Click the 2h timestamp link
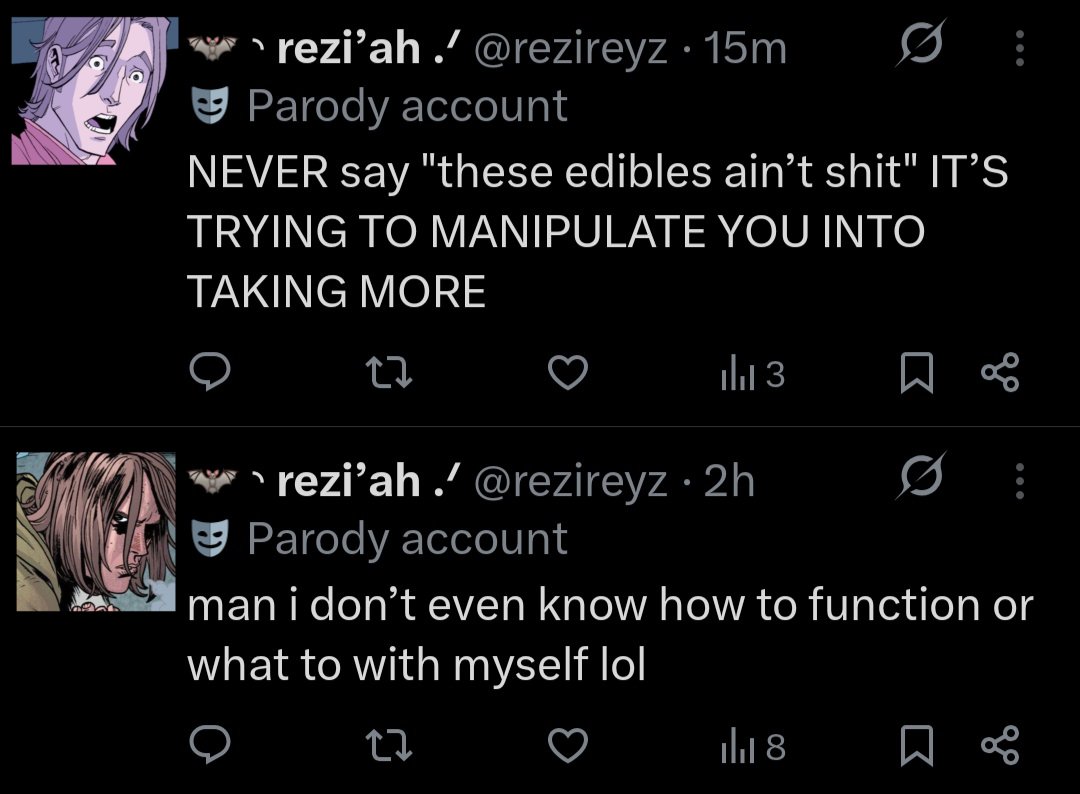The height and width of the screenshot is (794, 1080). pyautogui.click(x=729, y=482)
